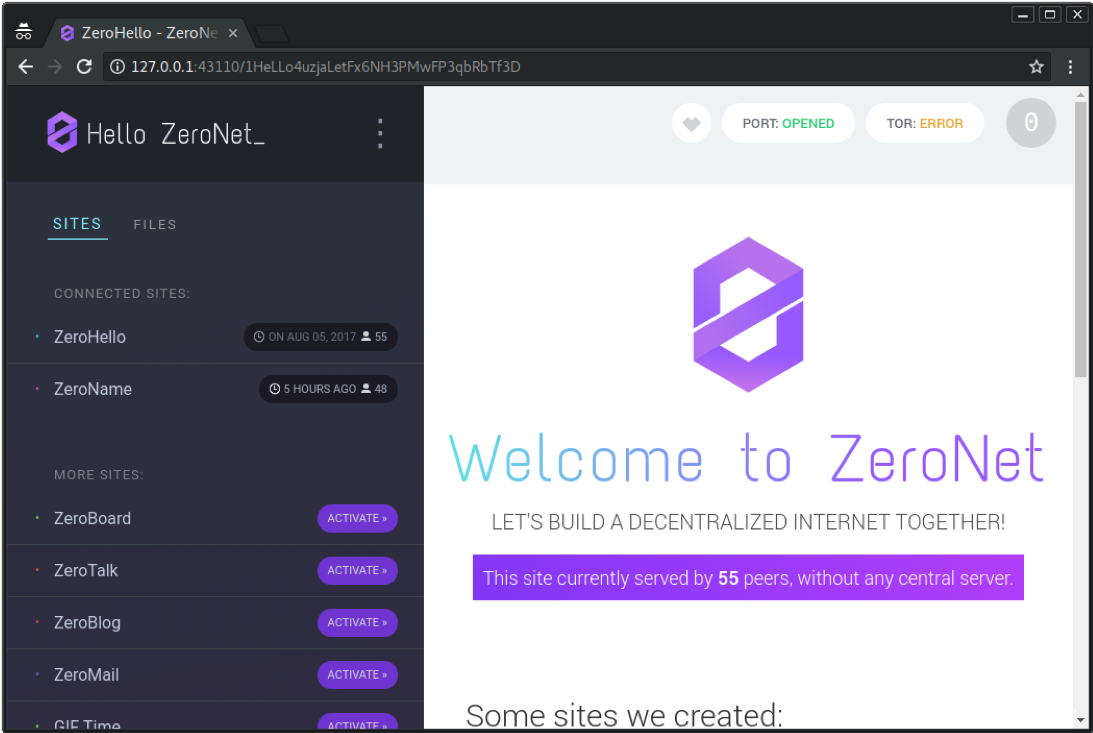Switch to the FILES tab
Viewport: 1093px width, 733px height.
point(155,224)
